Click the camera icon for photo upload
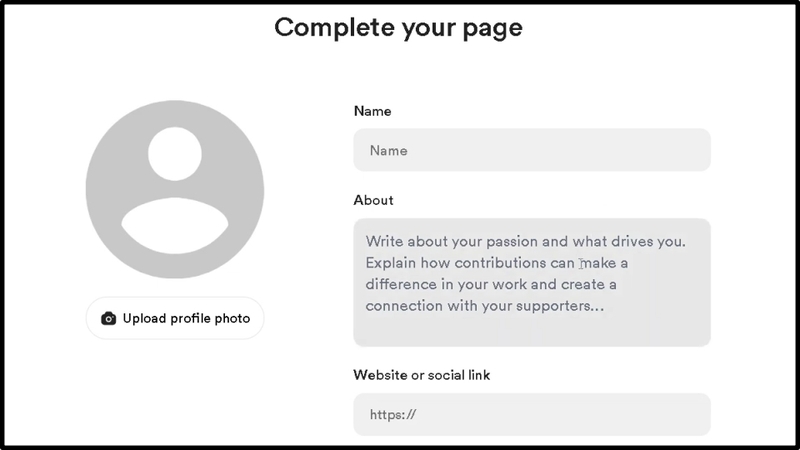The width and height of the screenshot is (800, 450). pyautogui.click(x=109, y=319)
